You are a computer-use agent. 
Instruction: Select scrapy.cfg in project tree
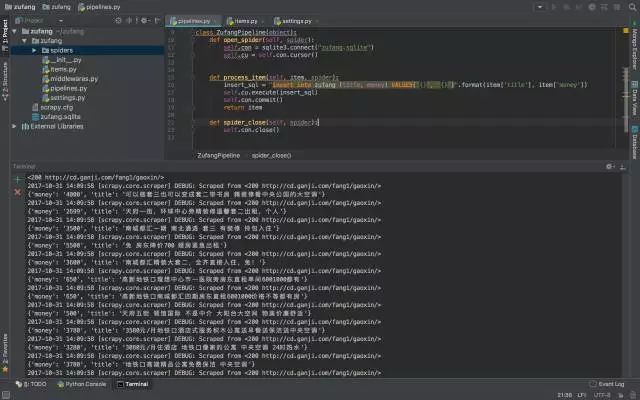pyautogui.click(x=53, y=107)
